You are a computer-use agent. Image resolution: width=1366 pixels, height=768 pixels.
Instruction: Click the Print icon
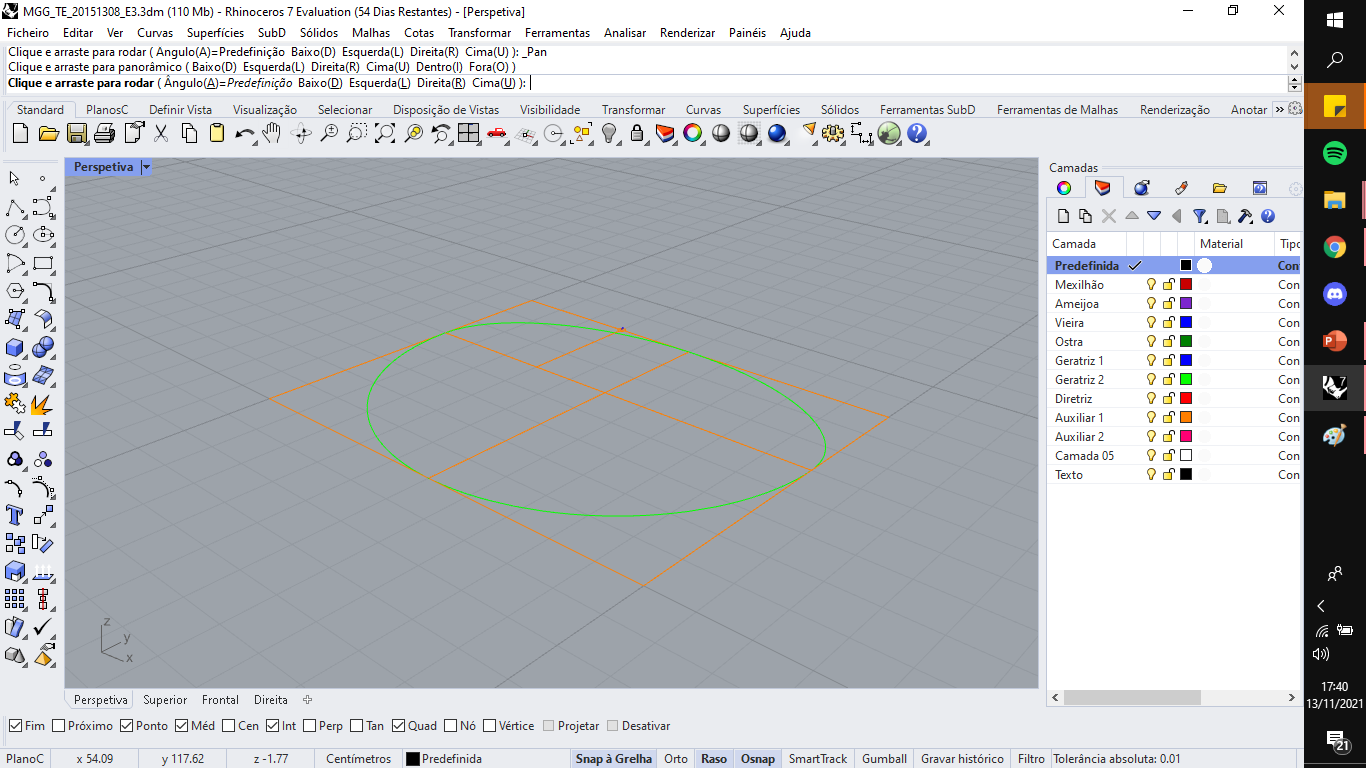point(104,133)
